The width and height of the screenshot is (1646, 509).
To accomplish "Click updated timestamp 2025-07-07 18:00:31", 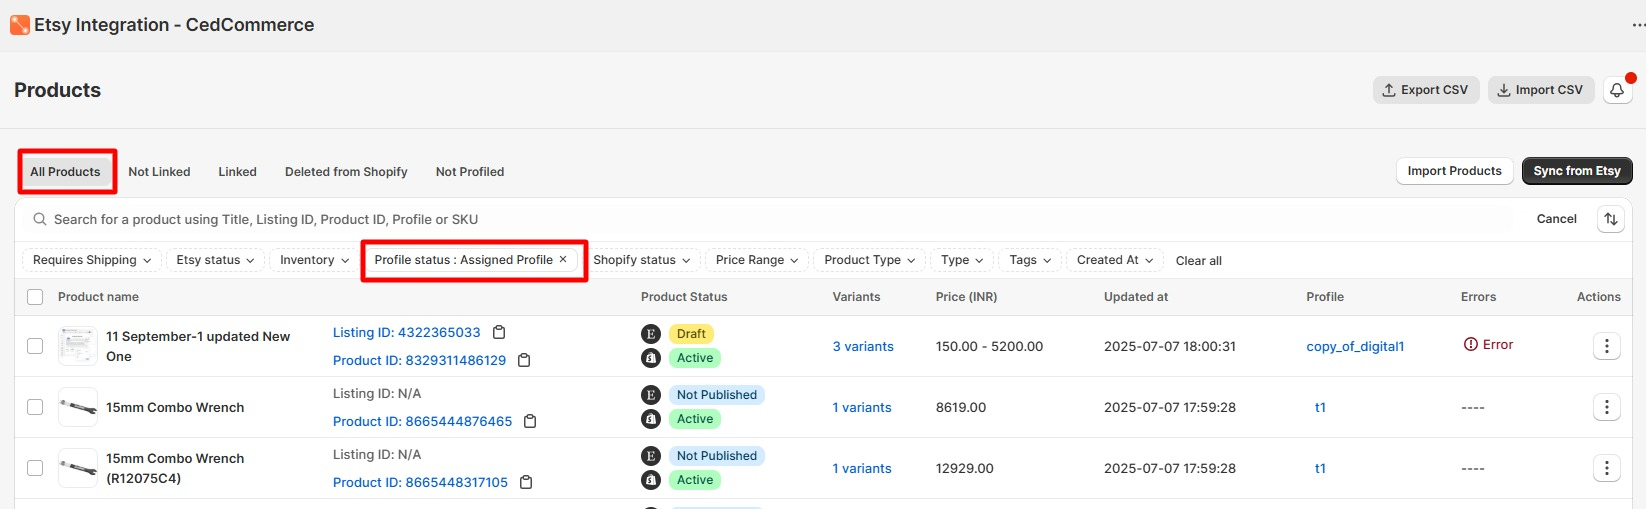I will pos(1170,346).
